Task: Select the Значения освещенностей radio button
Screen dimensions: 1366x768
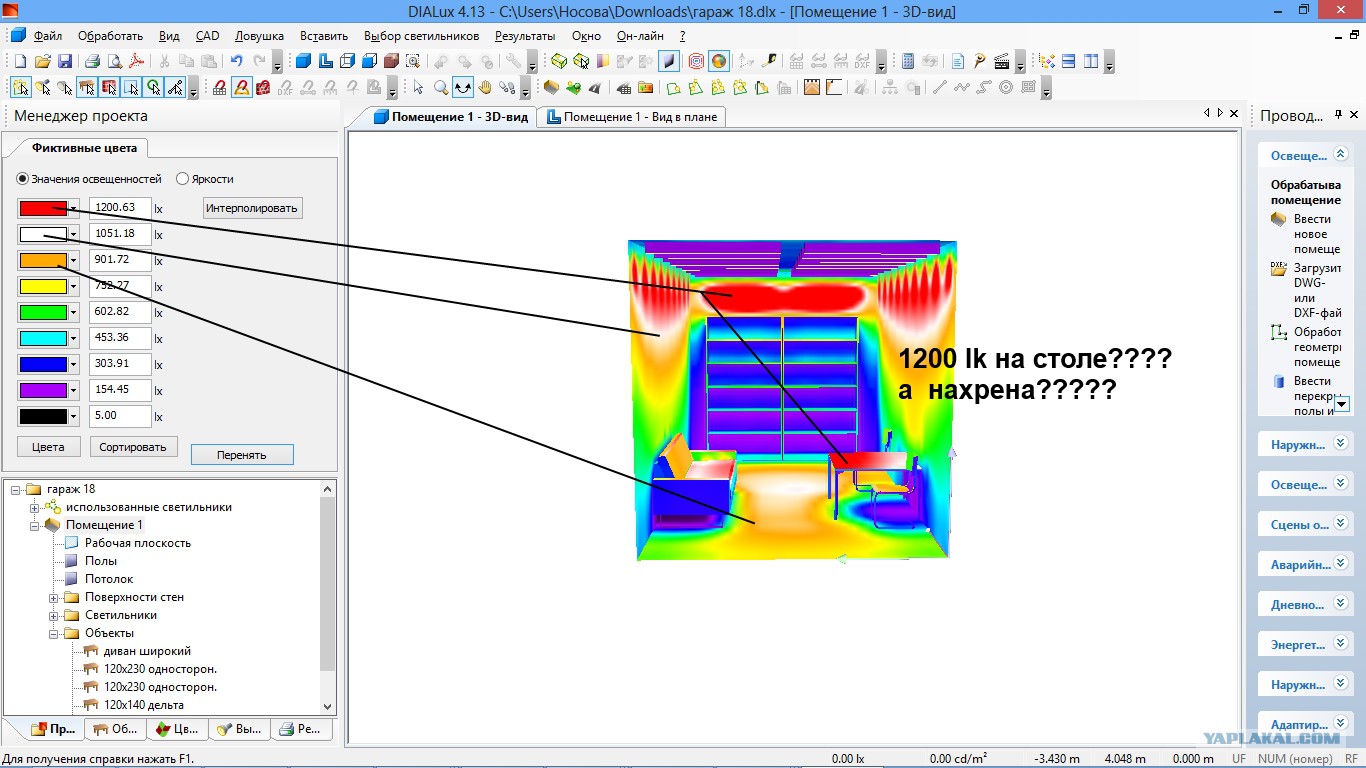Action: (23, 179)
